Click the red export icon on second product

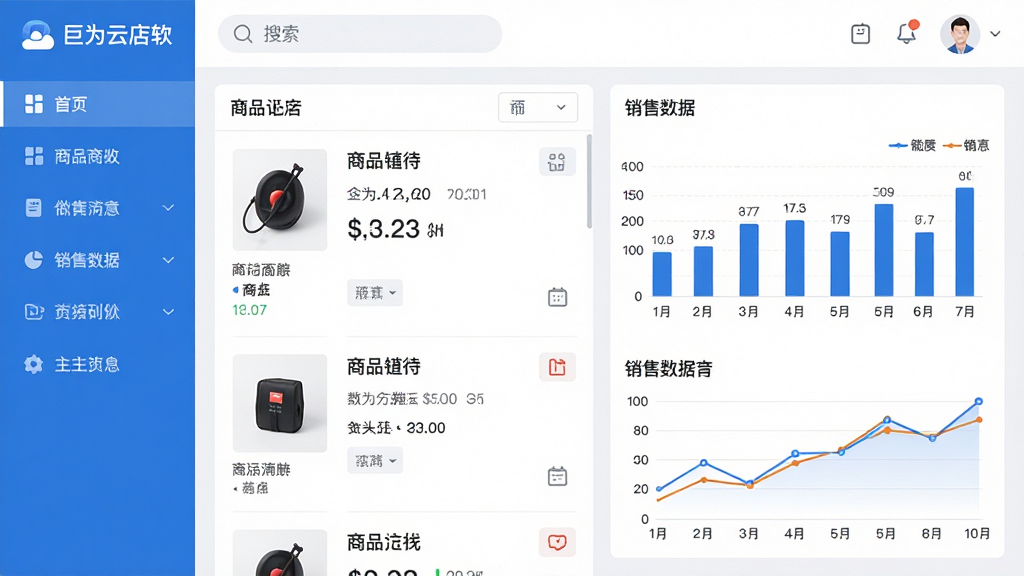click(x=557, y=367)
